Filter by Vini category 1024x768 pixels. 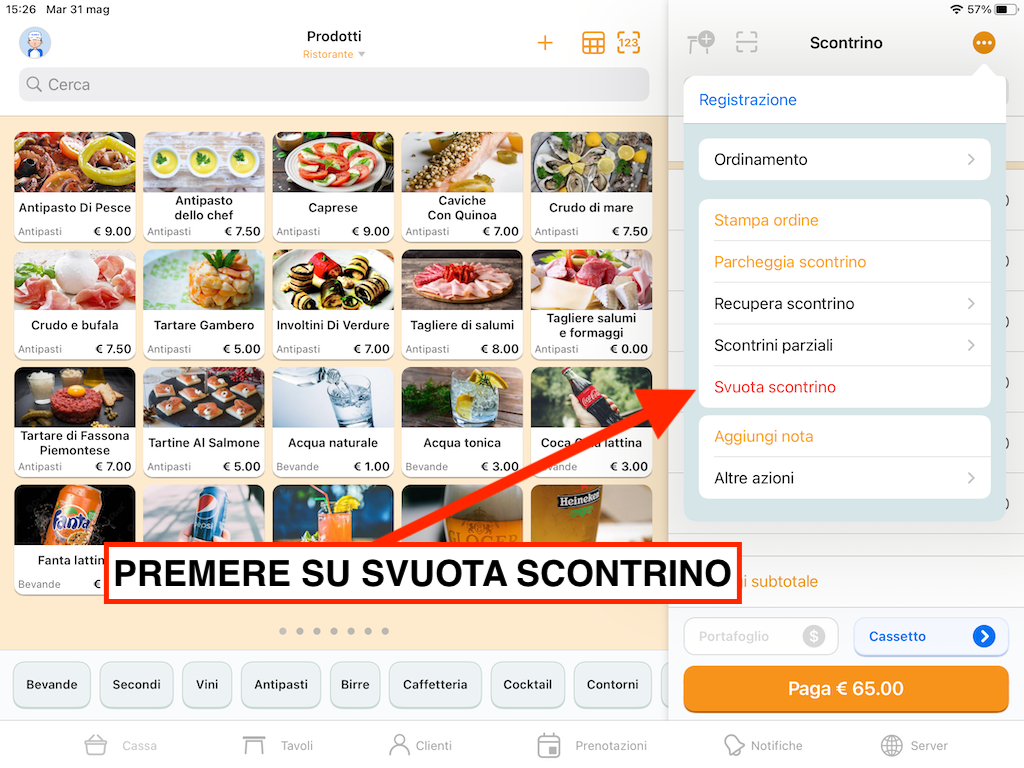click(x=207, y=684)
